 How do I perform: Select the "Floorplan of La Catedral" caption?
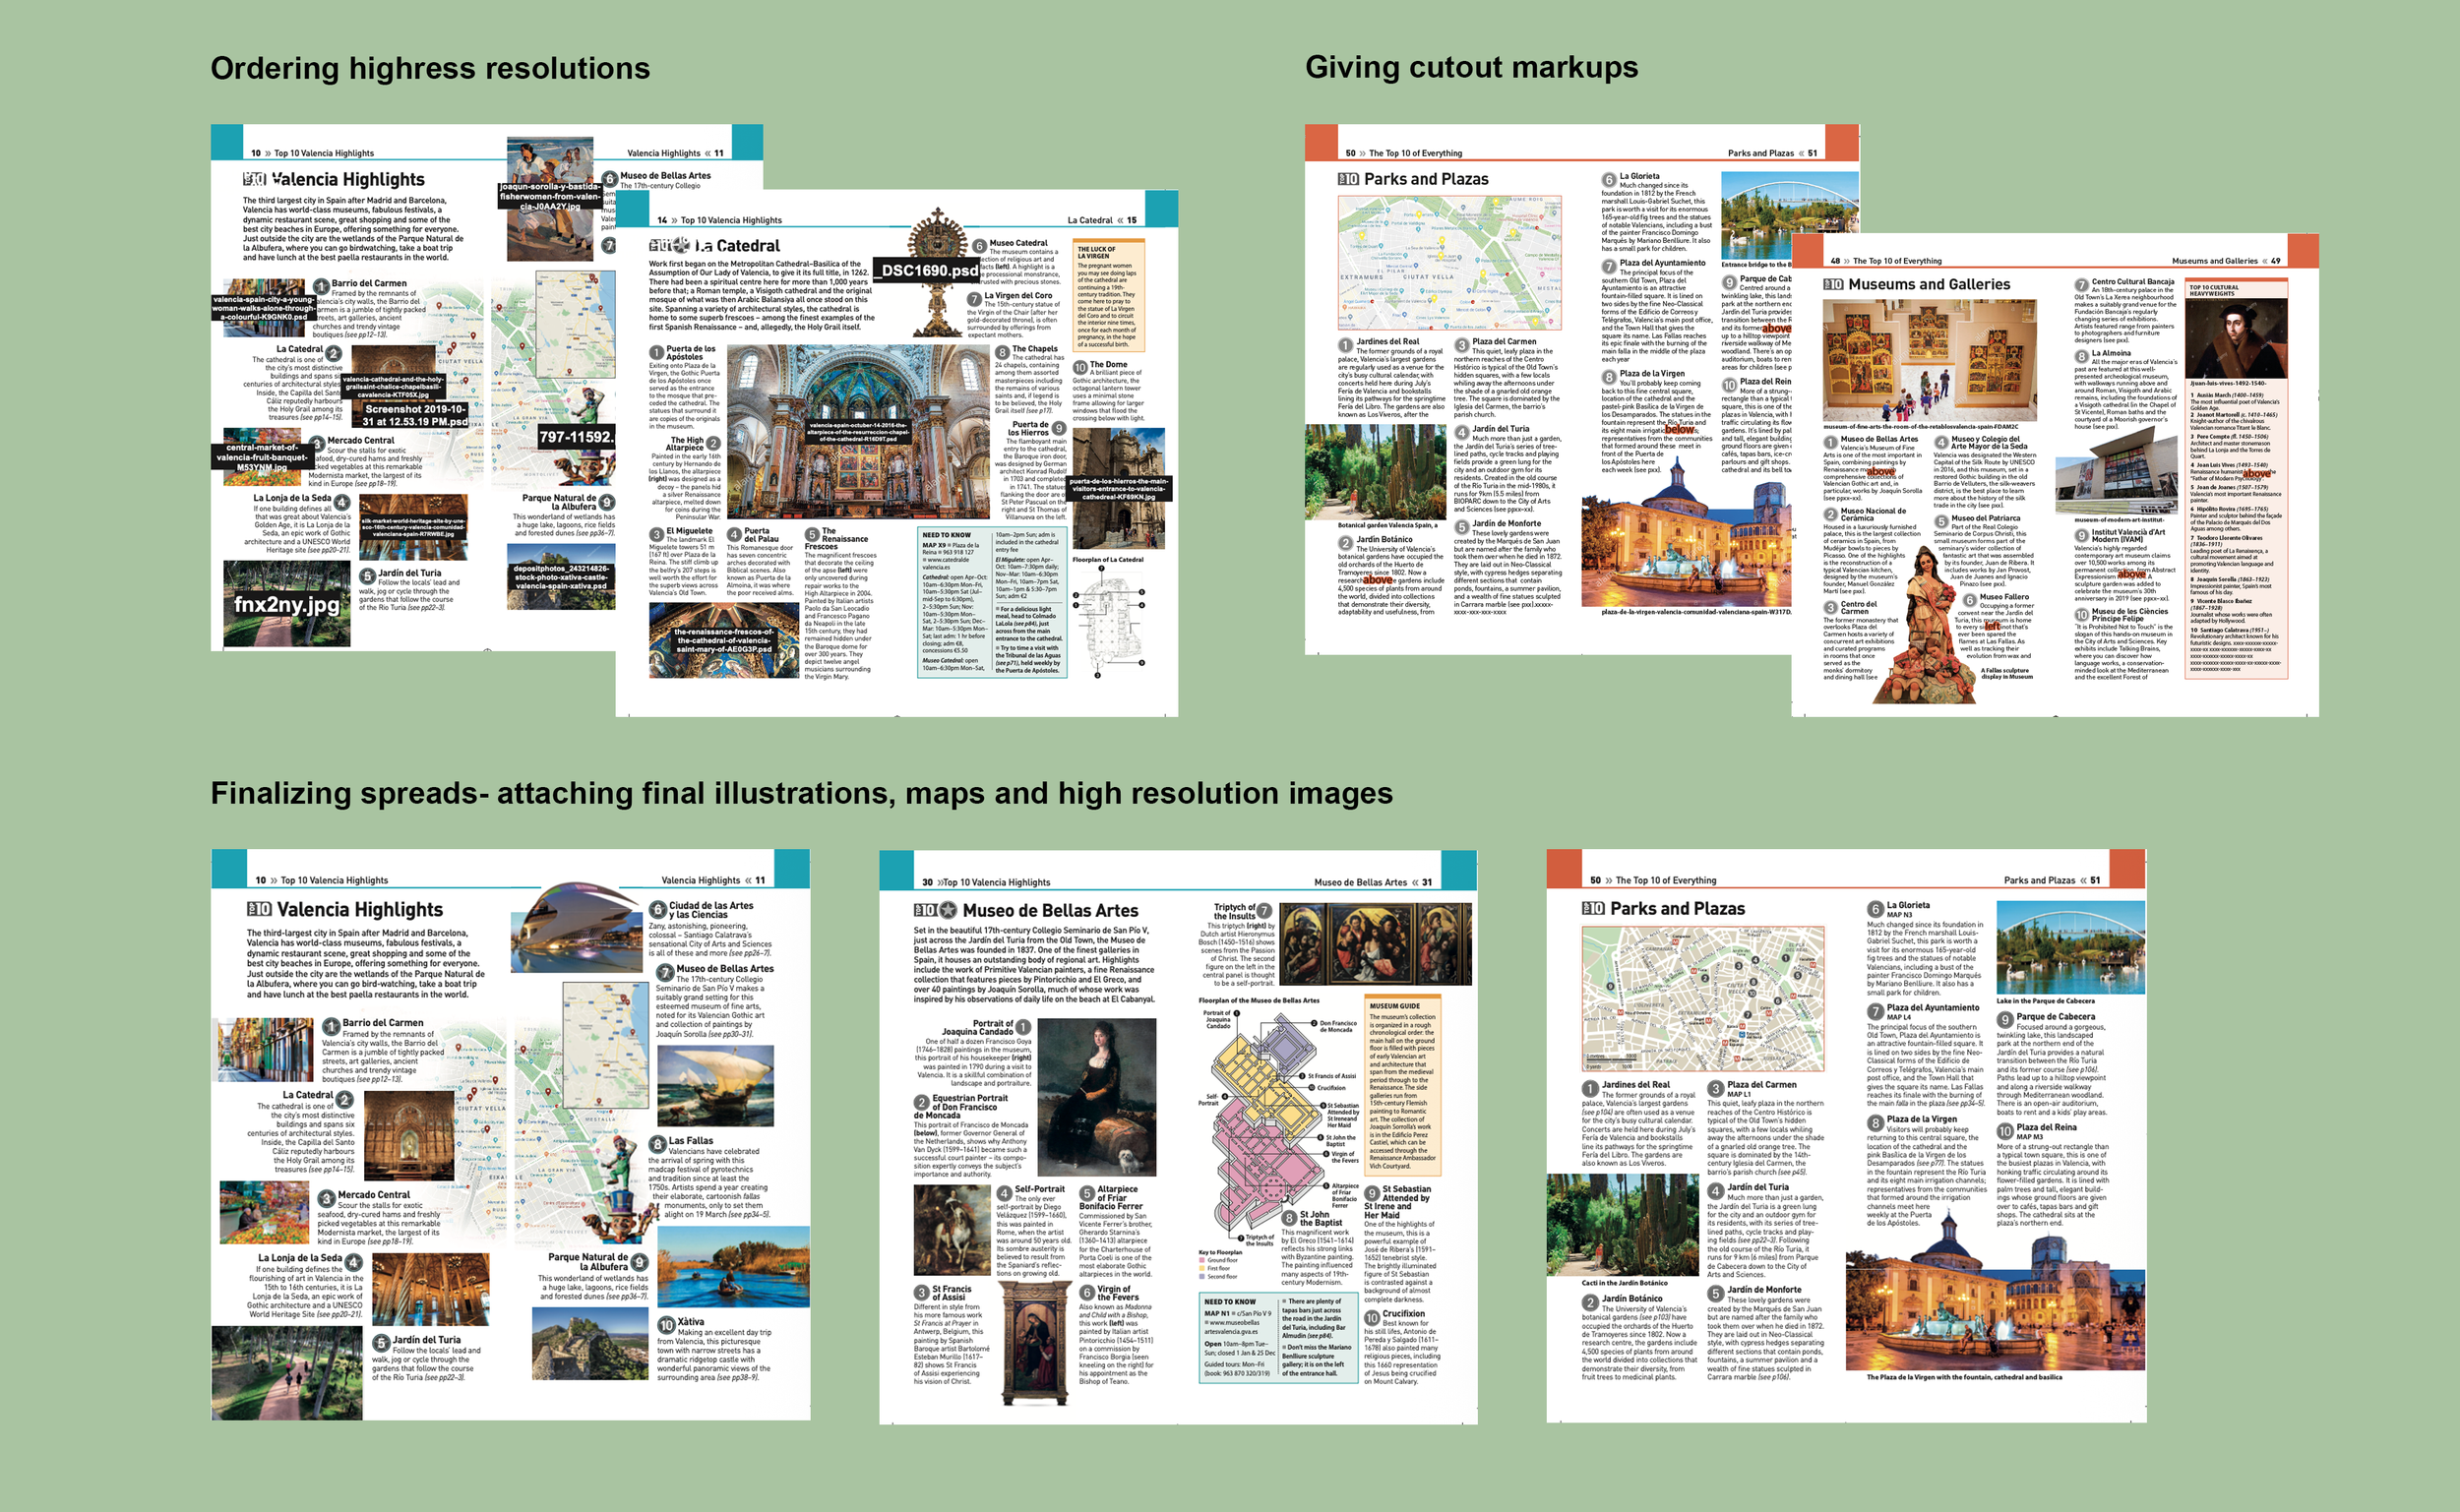click(1108, 560)
